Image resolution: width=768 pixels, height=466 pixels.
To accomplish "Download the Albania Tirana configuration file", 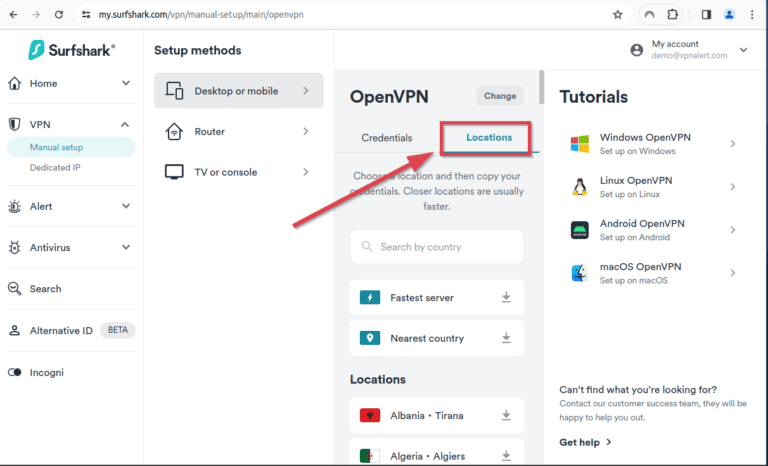I will click(x=506, y=416).
